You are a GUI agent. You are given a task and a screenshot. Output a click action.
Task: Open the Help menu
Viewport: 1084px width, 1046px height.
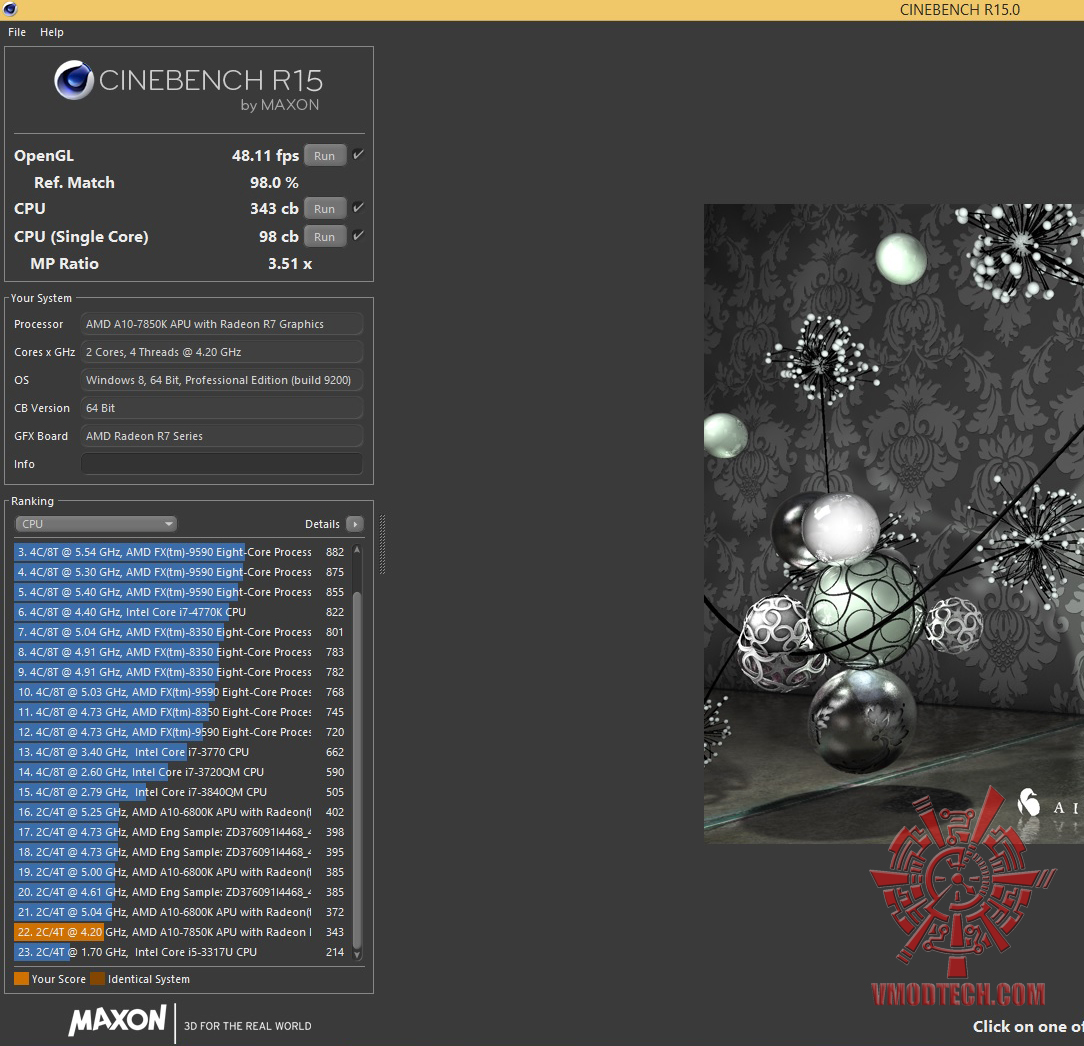pos(52,32)
